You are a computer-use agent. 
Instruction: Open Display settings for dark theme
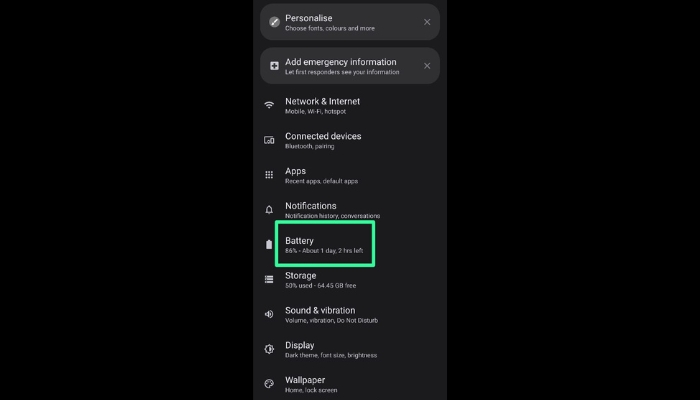tap(350, 349)
